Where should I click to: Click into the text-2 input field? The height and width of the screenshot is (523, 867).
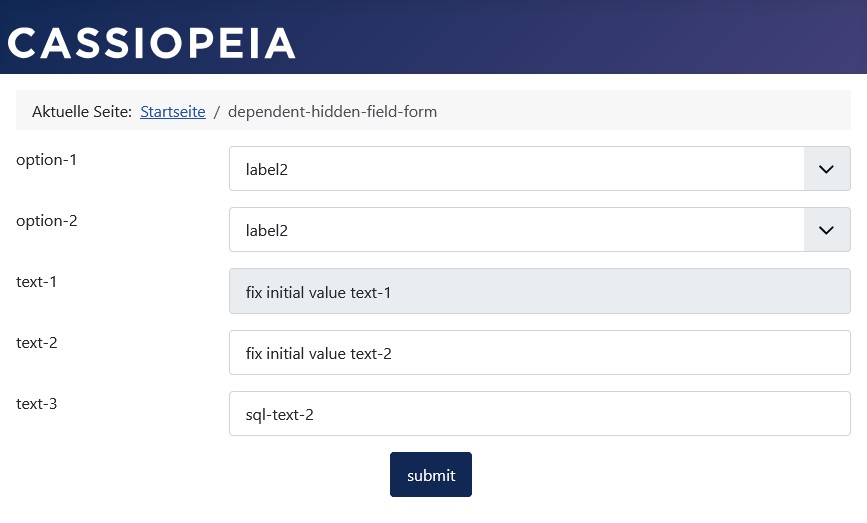[x=539, y=353]
